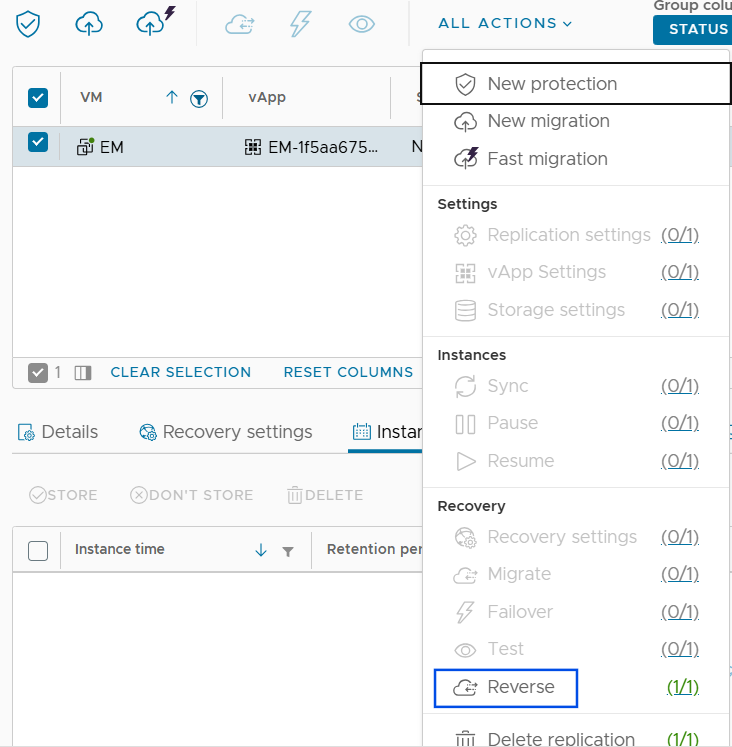This screenshot has width=732, height=747.
Task: Click the Fast migration lightning cloud icon
Action: coord(150,23)
